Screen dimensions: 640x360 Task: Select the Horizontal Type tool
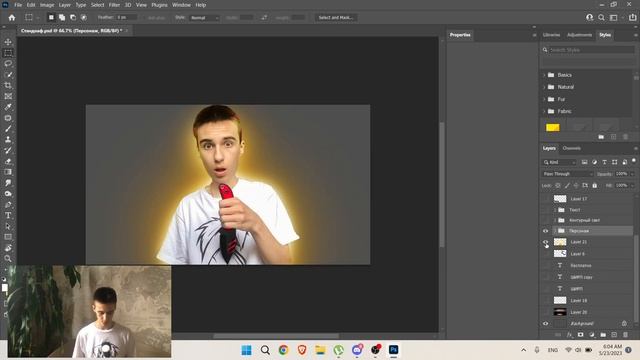(8, 215)
